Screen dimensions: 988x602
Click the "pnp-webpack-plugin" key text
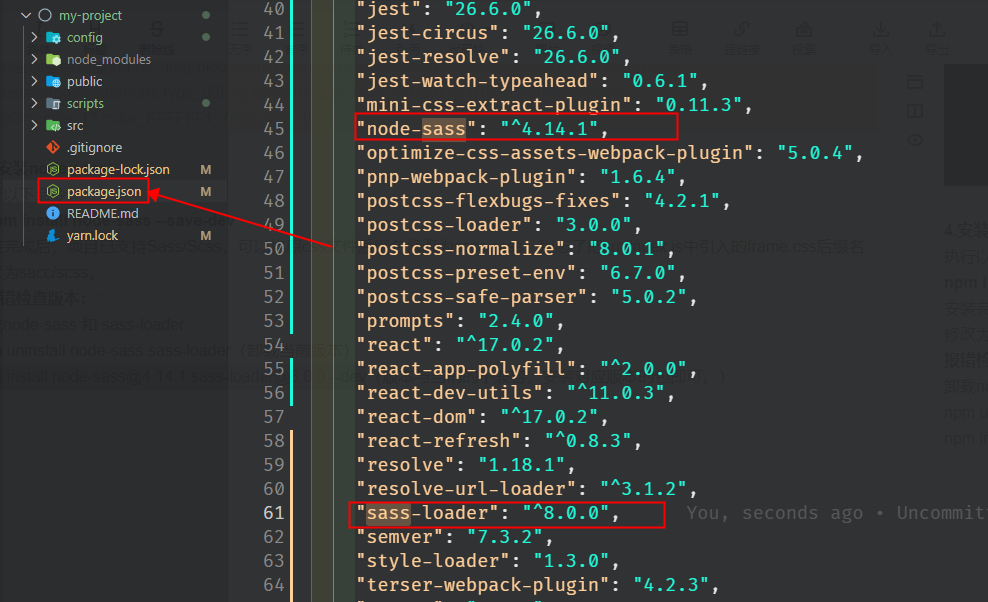click(466, 177)
